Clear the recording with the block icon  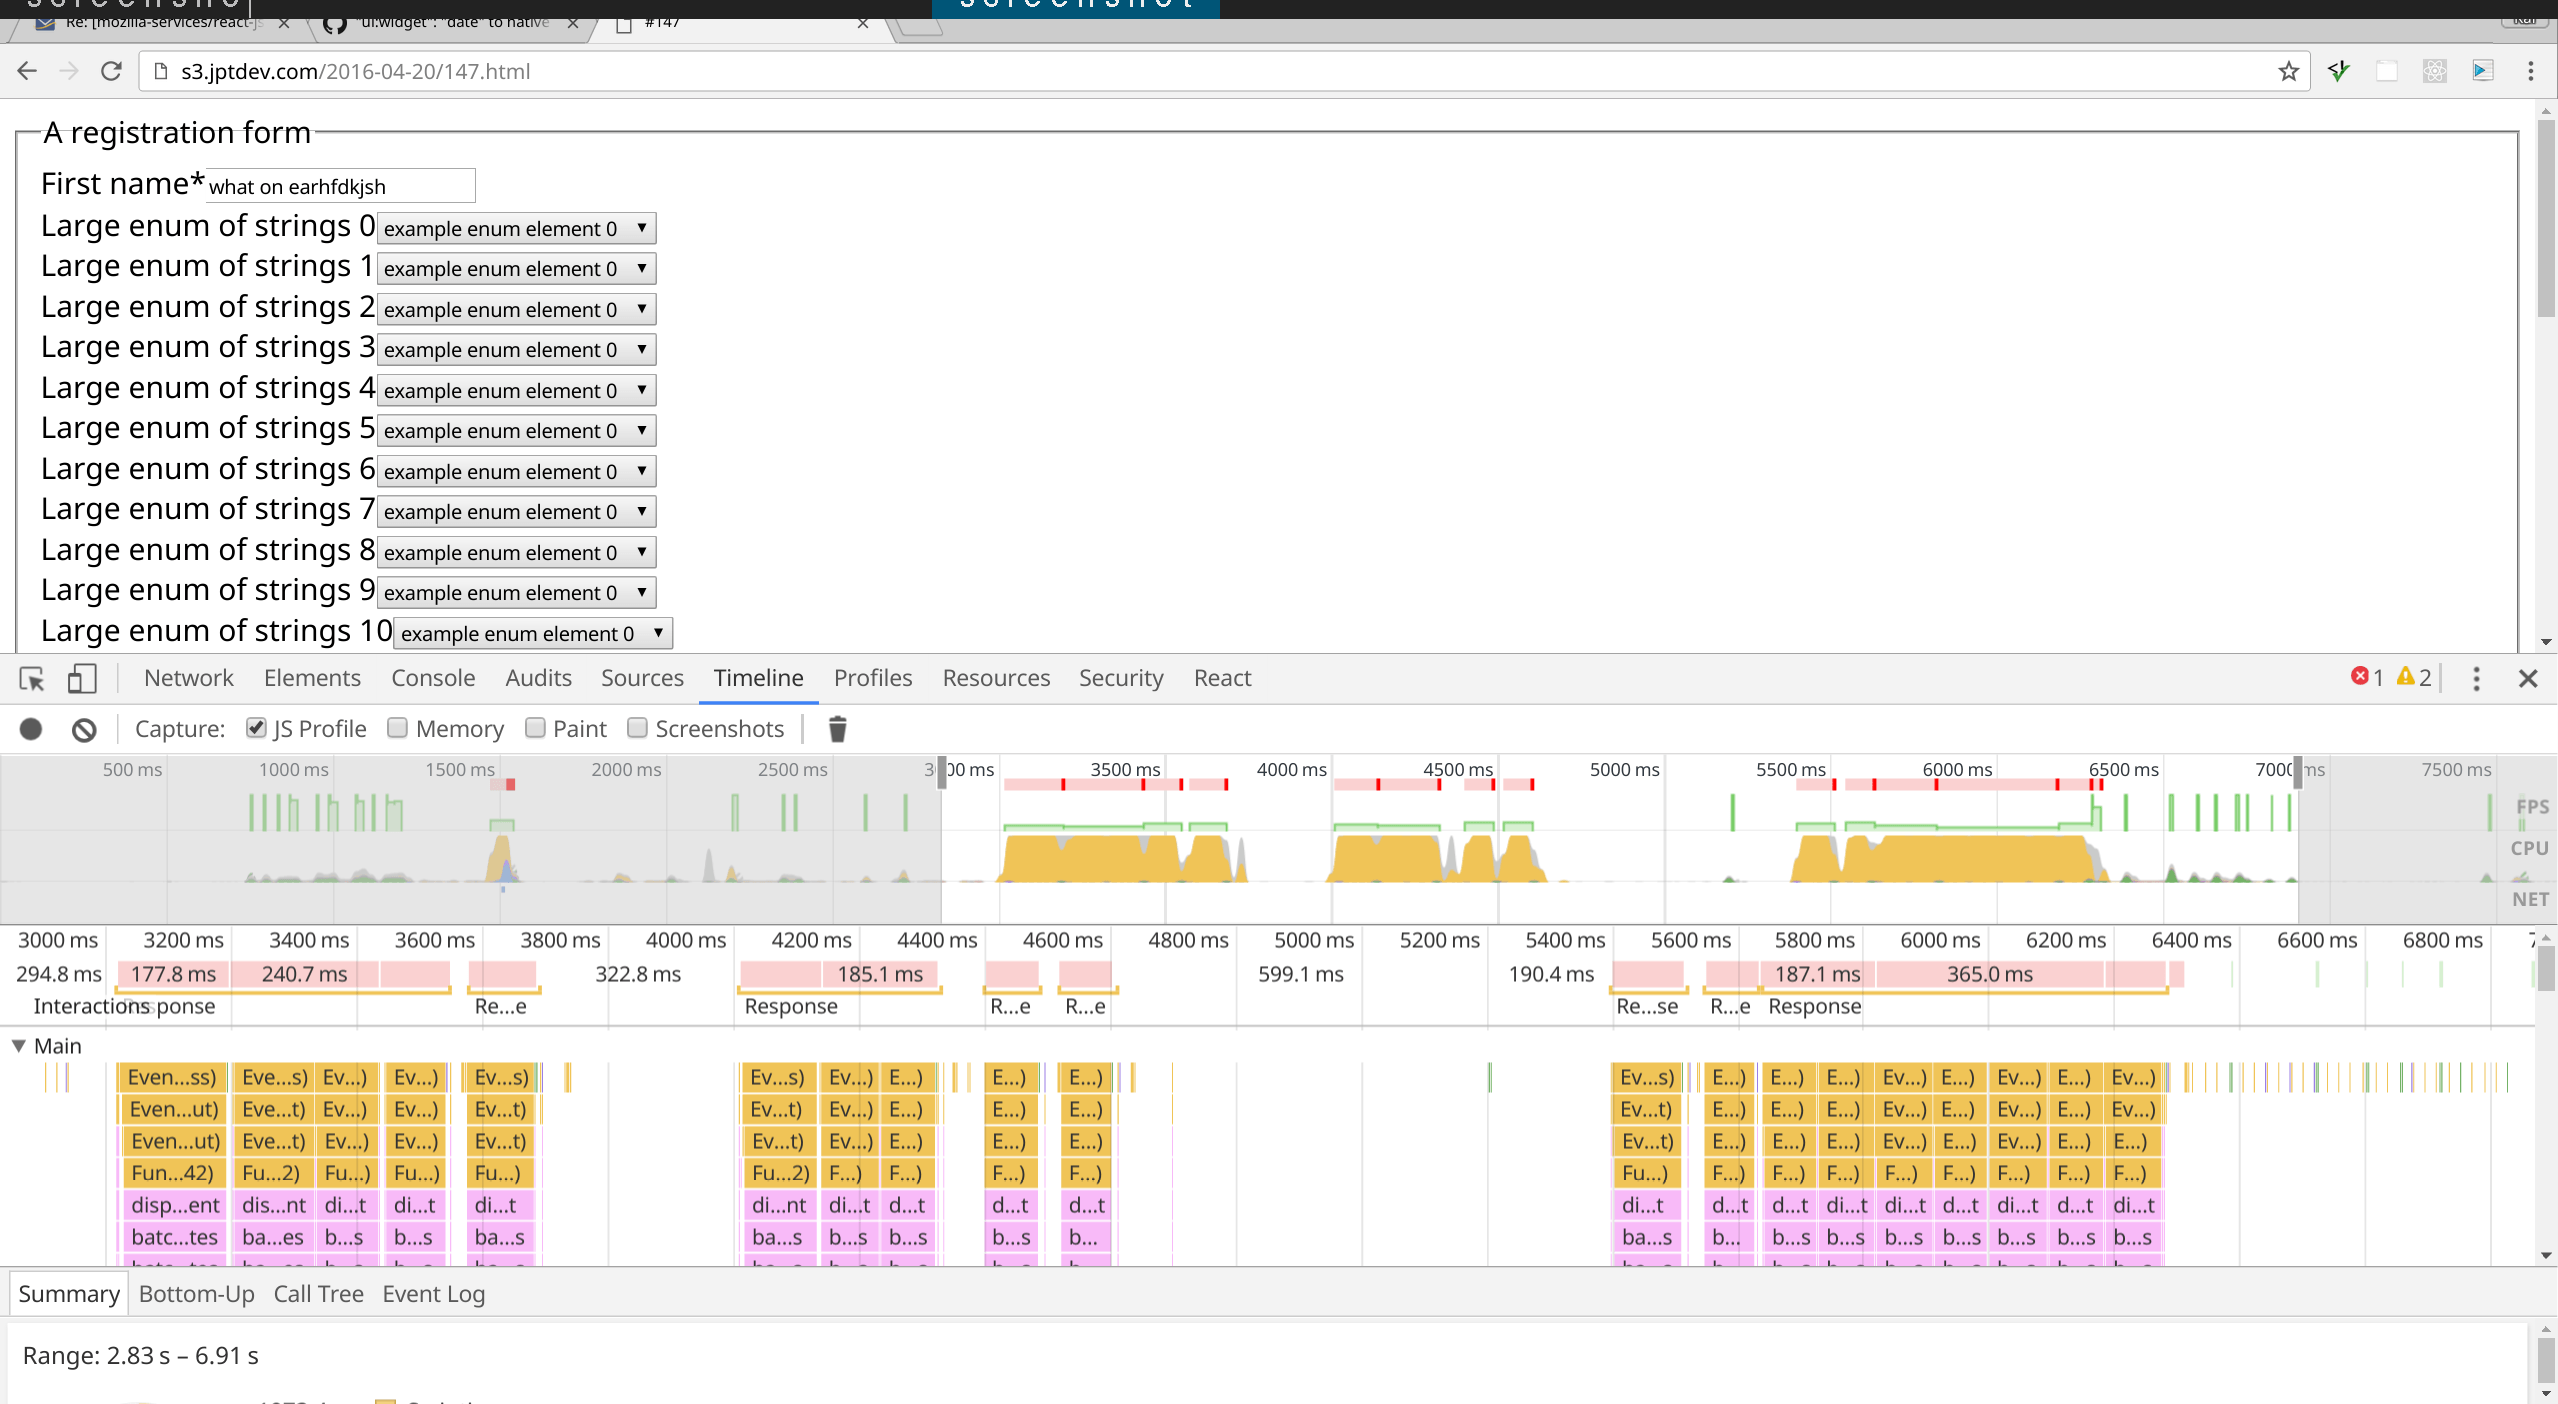(83, 729)
